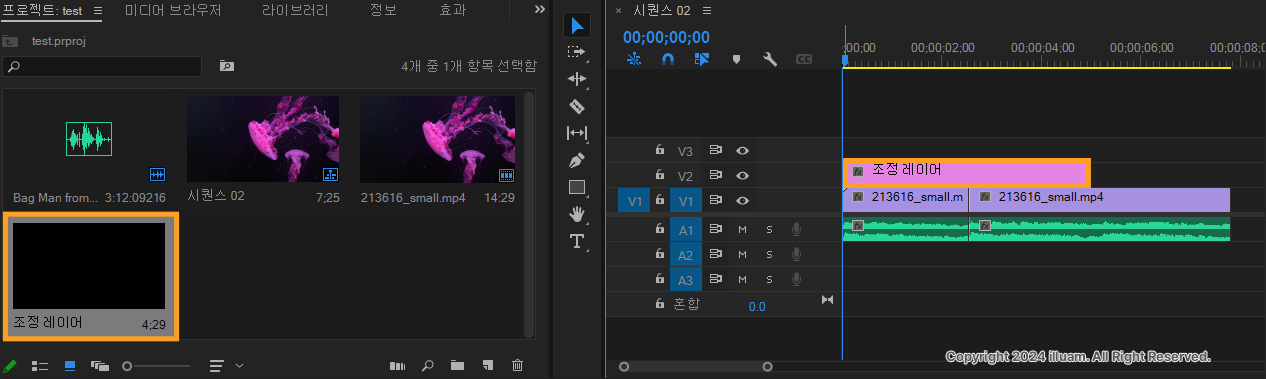
Task: Open the panel overflow chevrons
Action: [540, 9]
